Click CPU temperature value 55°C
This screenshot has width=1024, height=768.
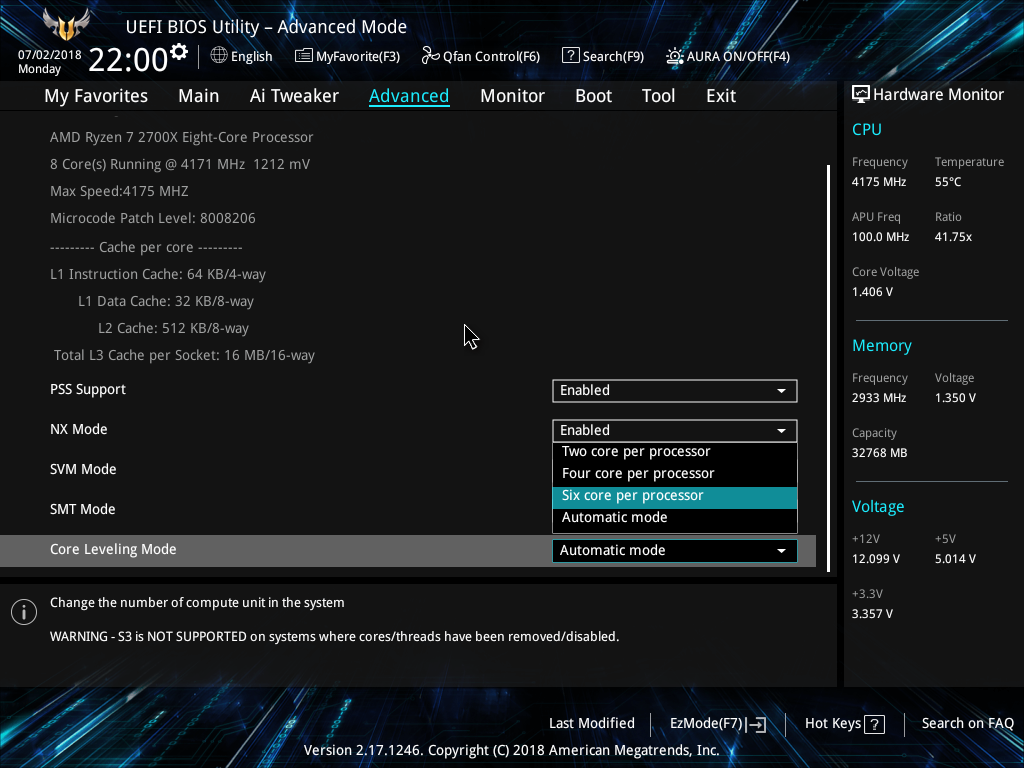948,182
